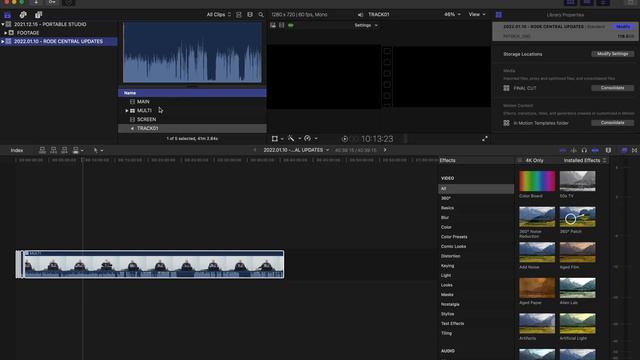Open the Photos and Audio sidebar icon
The width and height of the screenshot is (640, 360).
pyautogui.click(x=23, y=15)
